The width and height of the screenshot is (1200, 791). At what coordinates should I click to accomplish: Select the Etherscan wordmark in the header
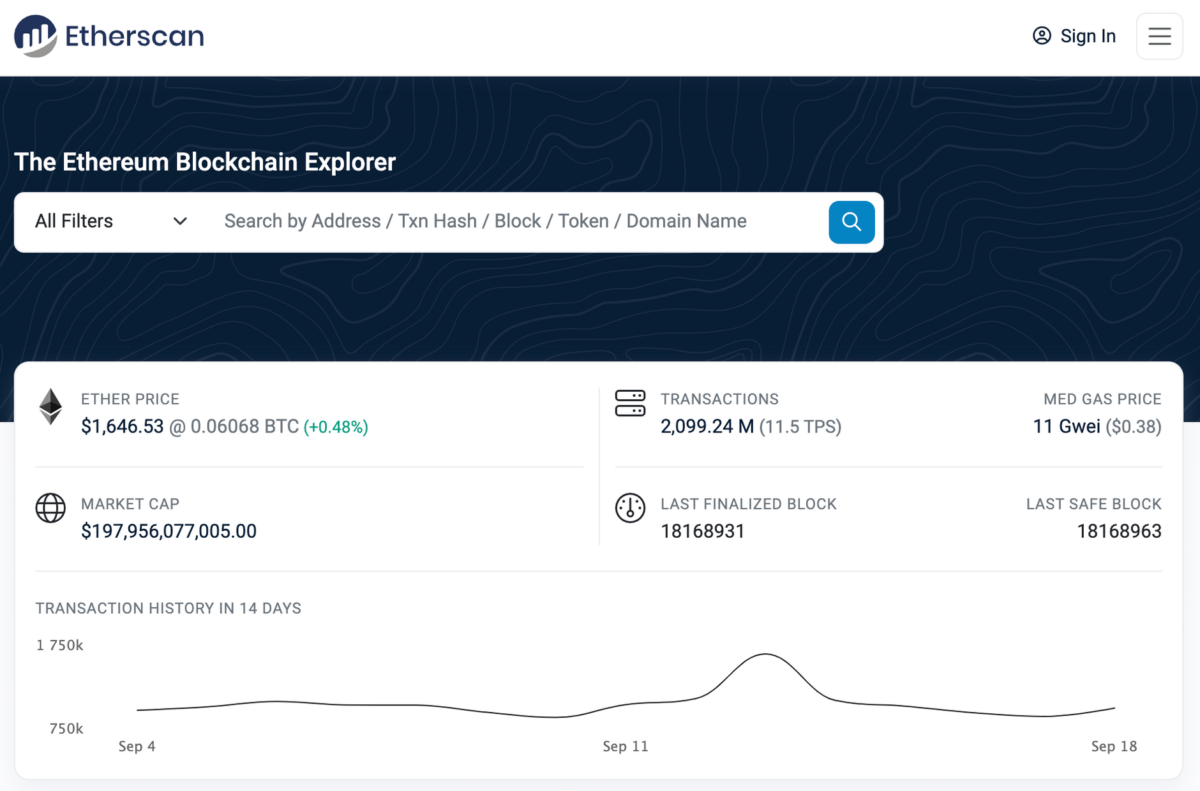pos(133,36)
